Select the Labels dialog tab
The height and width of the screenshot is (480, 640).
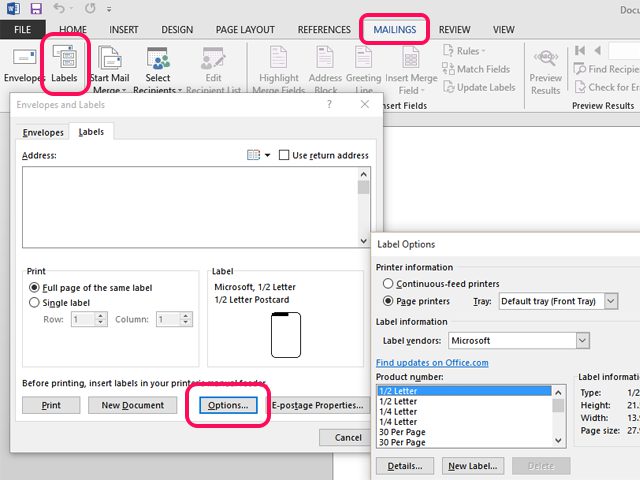[91, 132]
